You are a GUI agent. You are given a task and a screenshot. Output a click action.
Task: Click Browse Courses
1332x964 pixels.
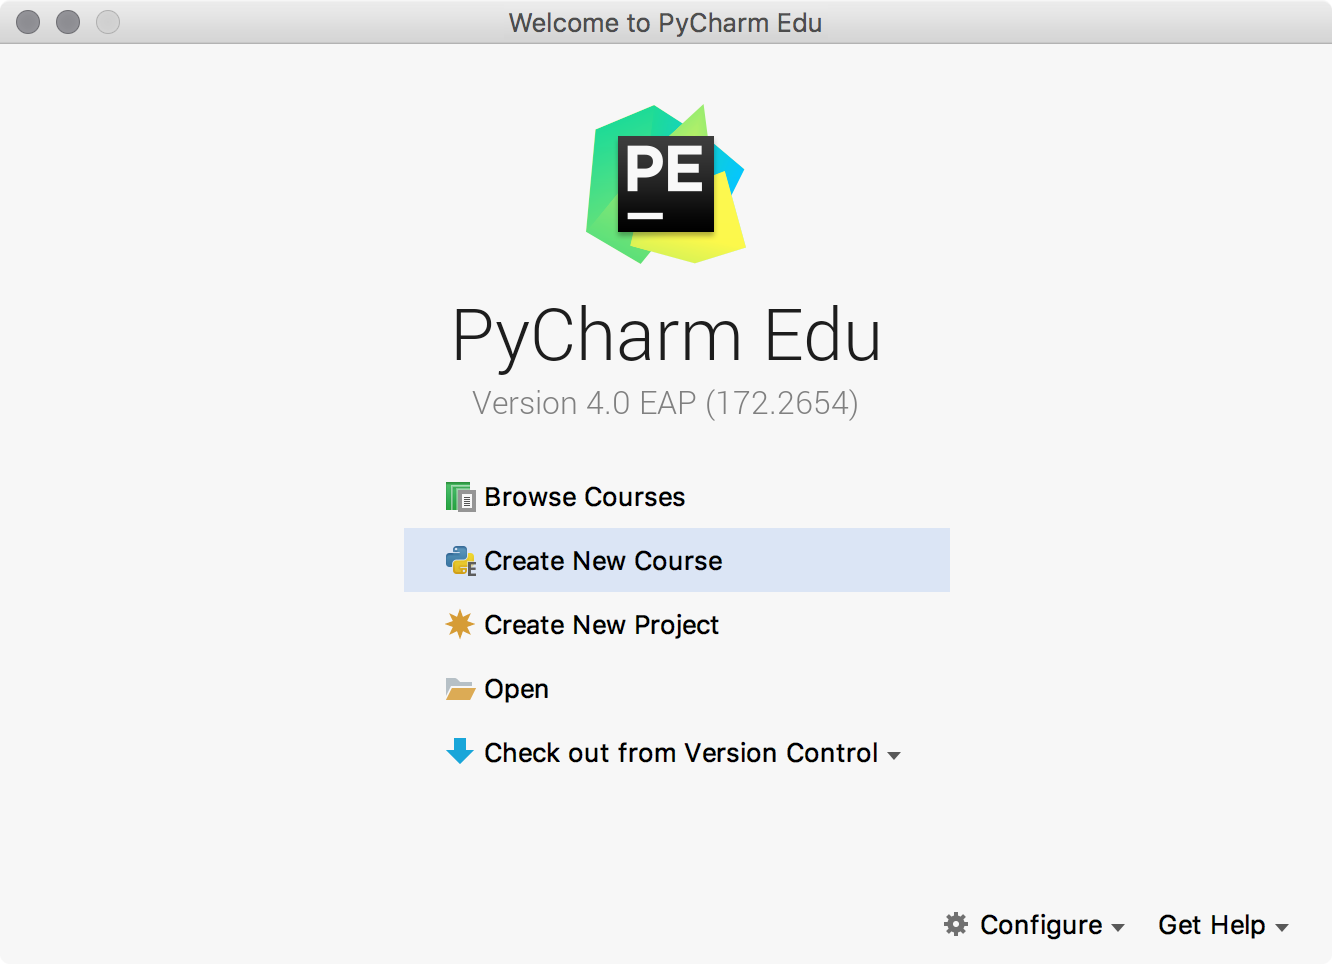(x=584, y=496)
